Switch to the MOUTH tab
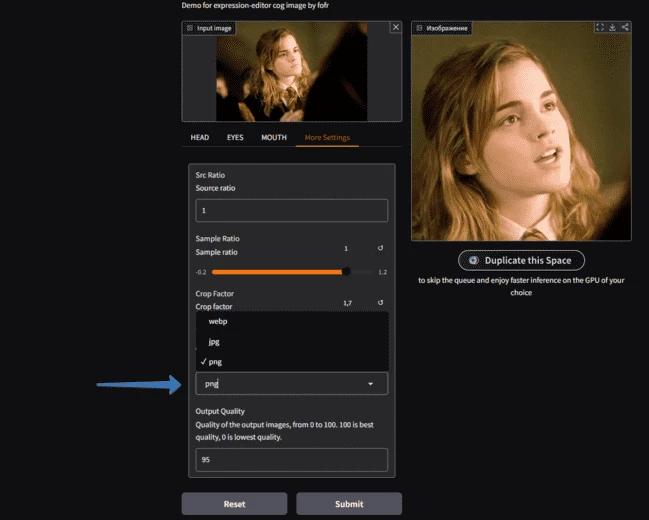The height and width of the screenshot is (520, 649). click(274, 137)
